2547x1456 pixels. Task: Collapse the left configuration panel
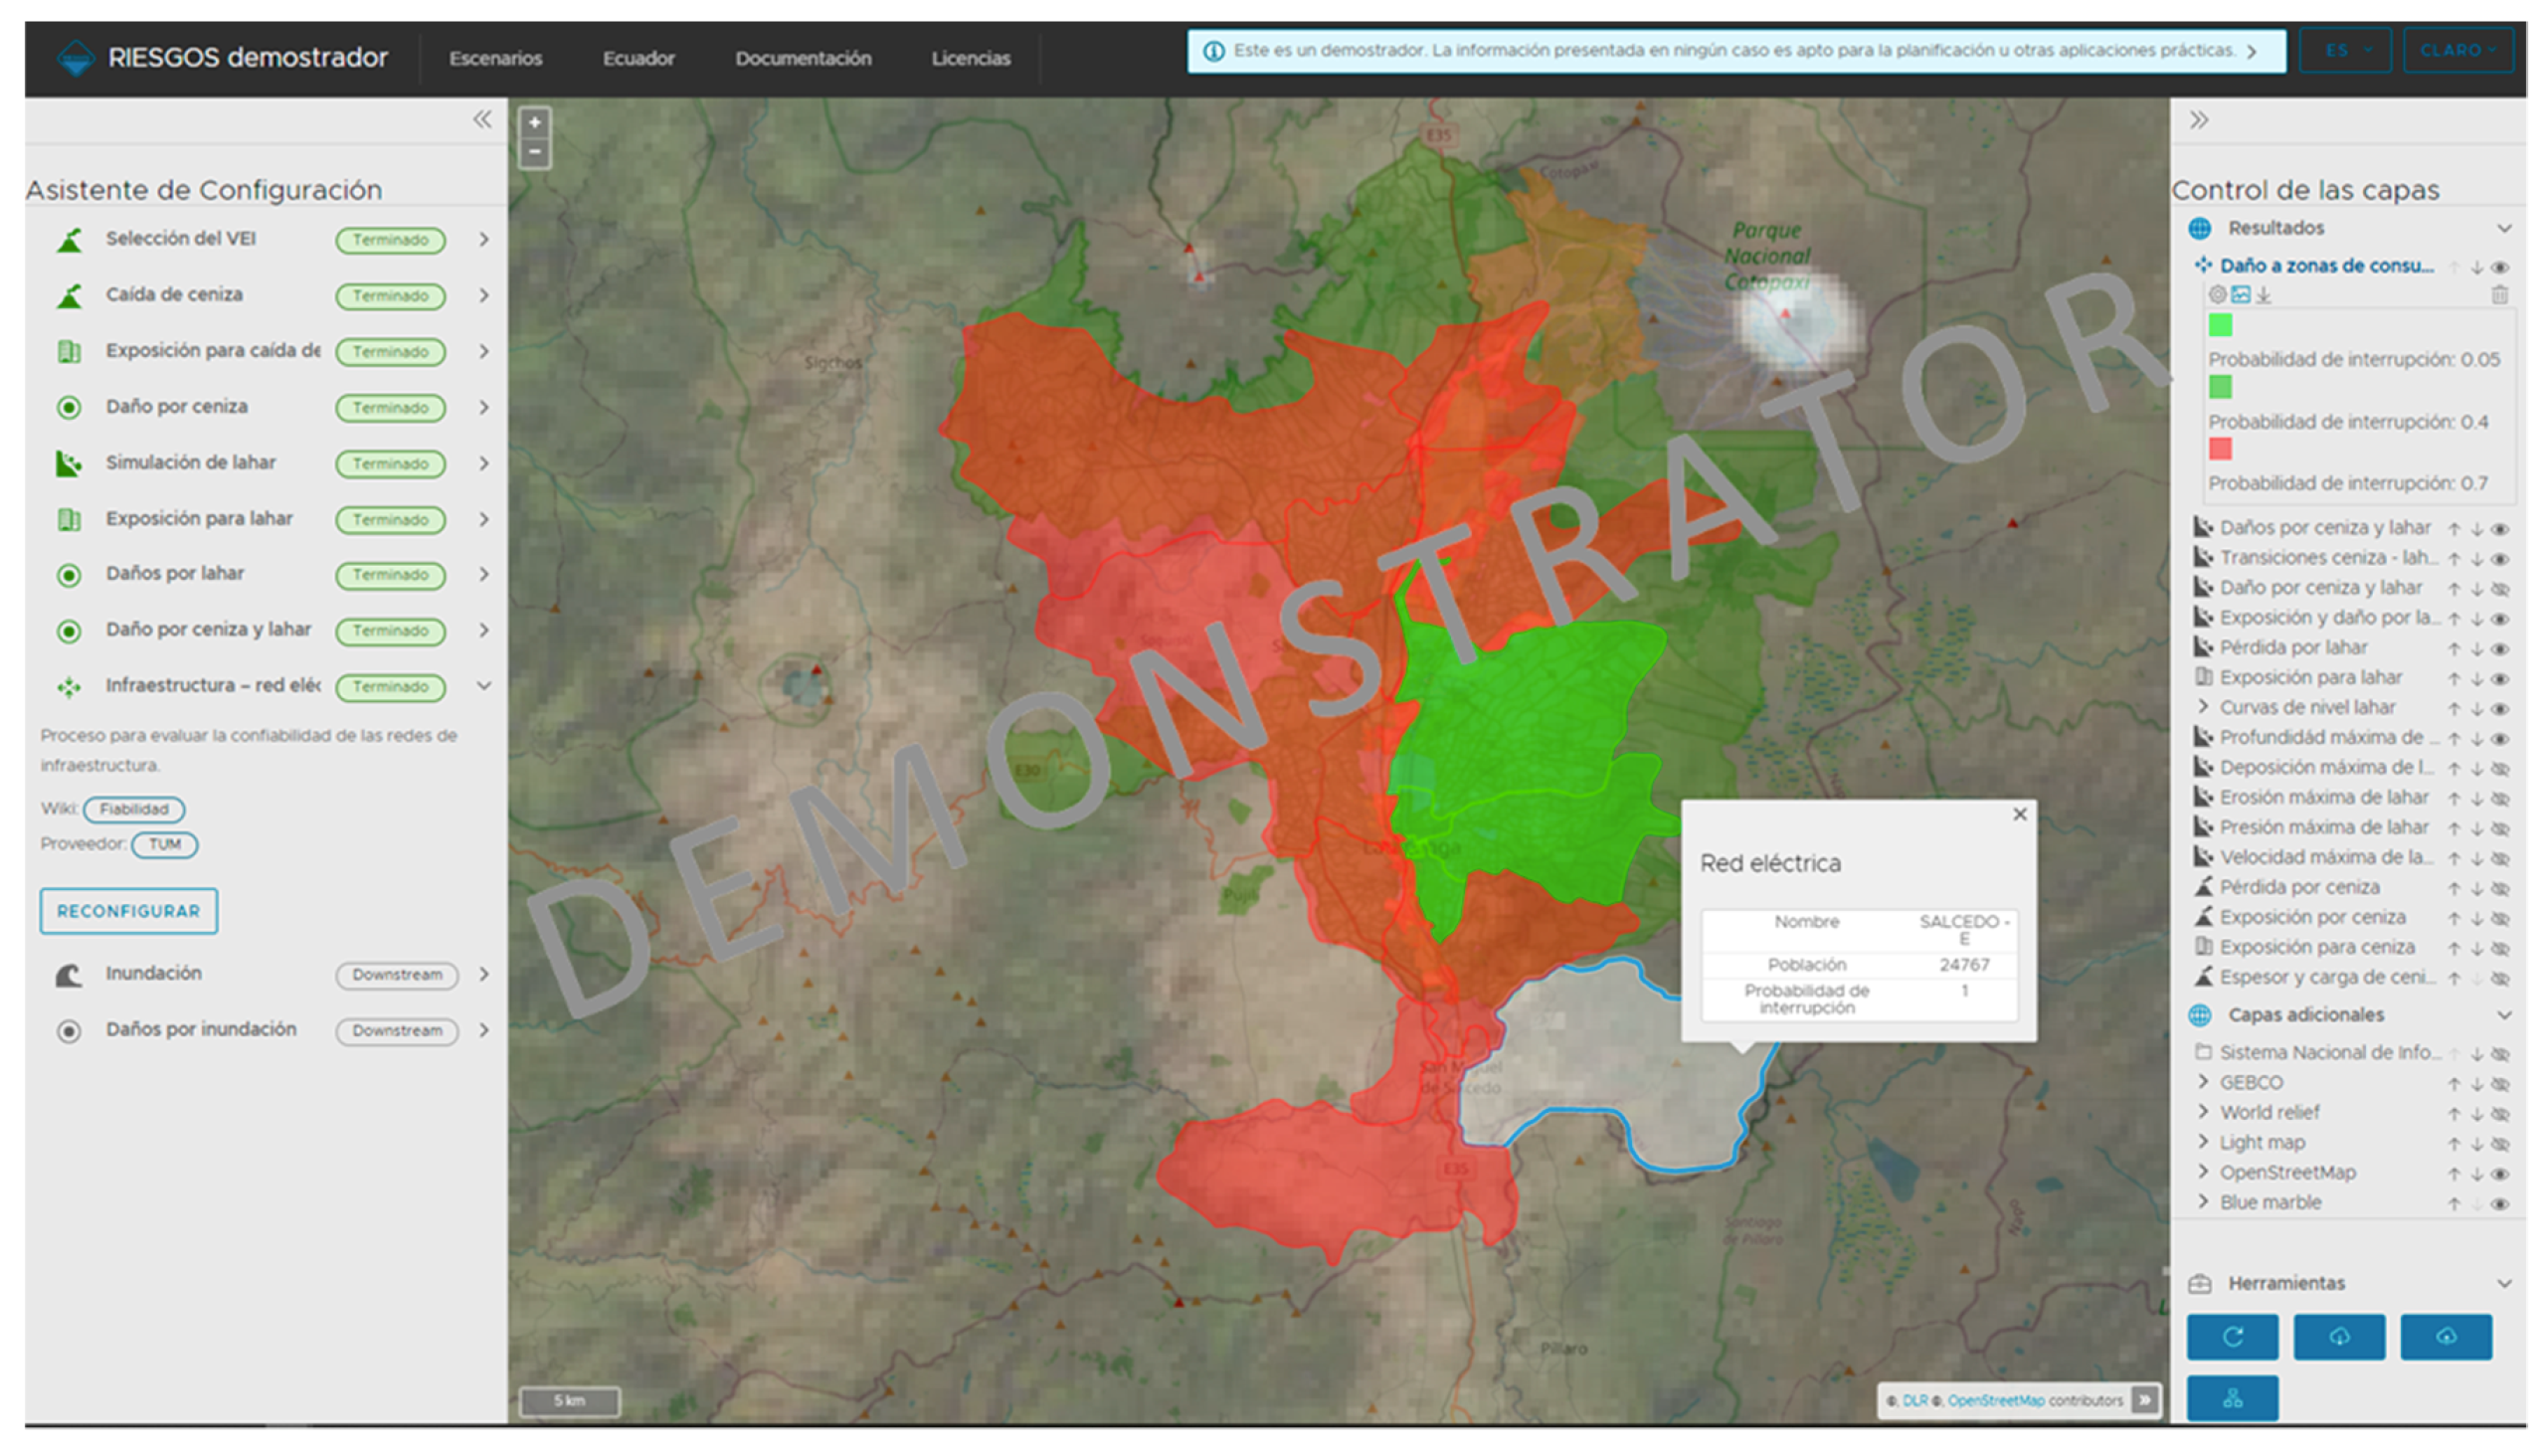(482, 120)
